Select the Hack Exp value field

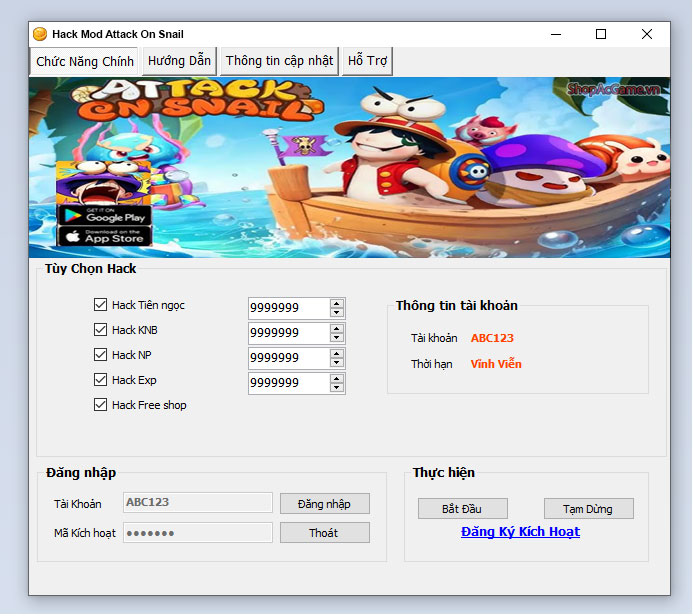click(x=289, y=383)
